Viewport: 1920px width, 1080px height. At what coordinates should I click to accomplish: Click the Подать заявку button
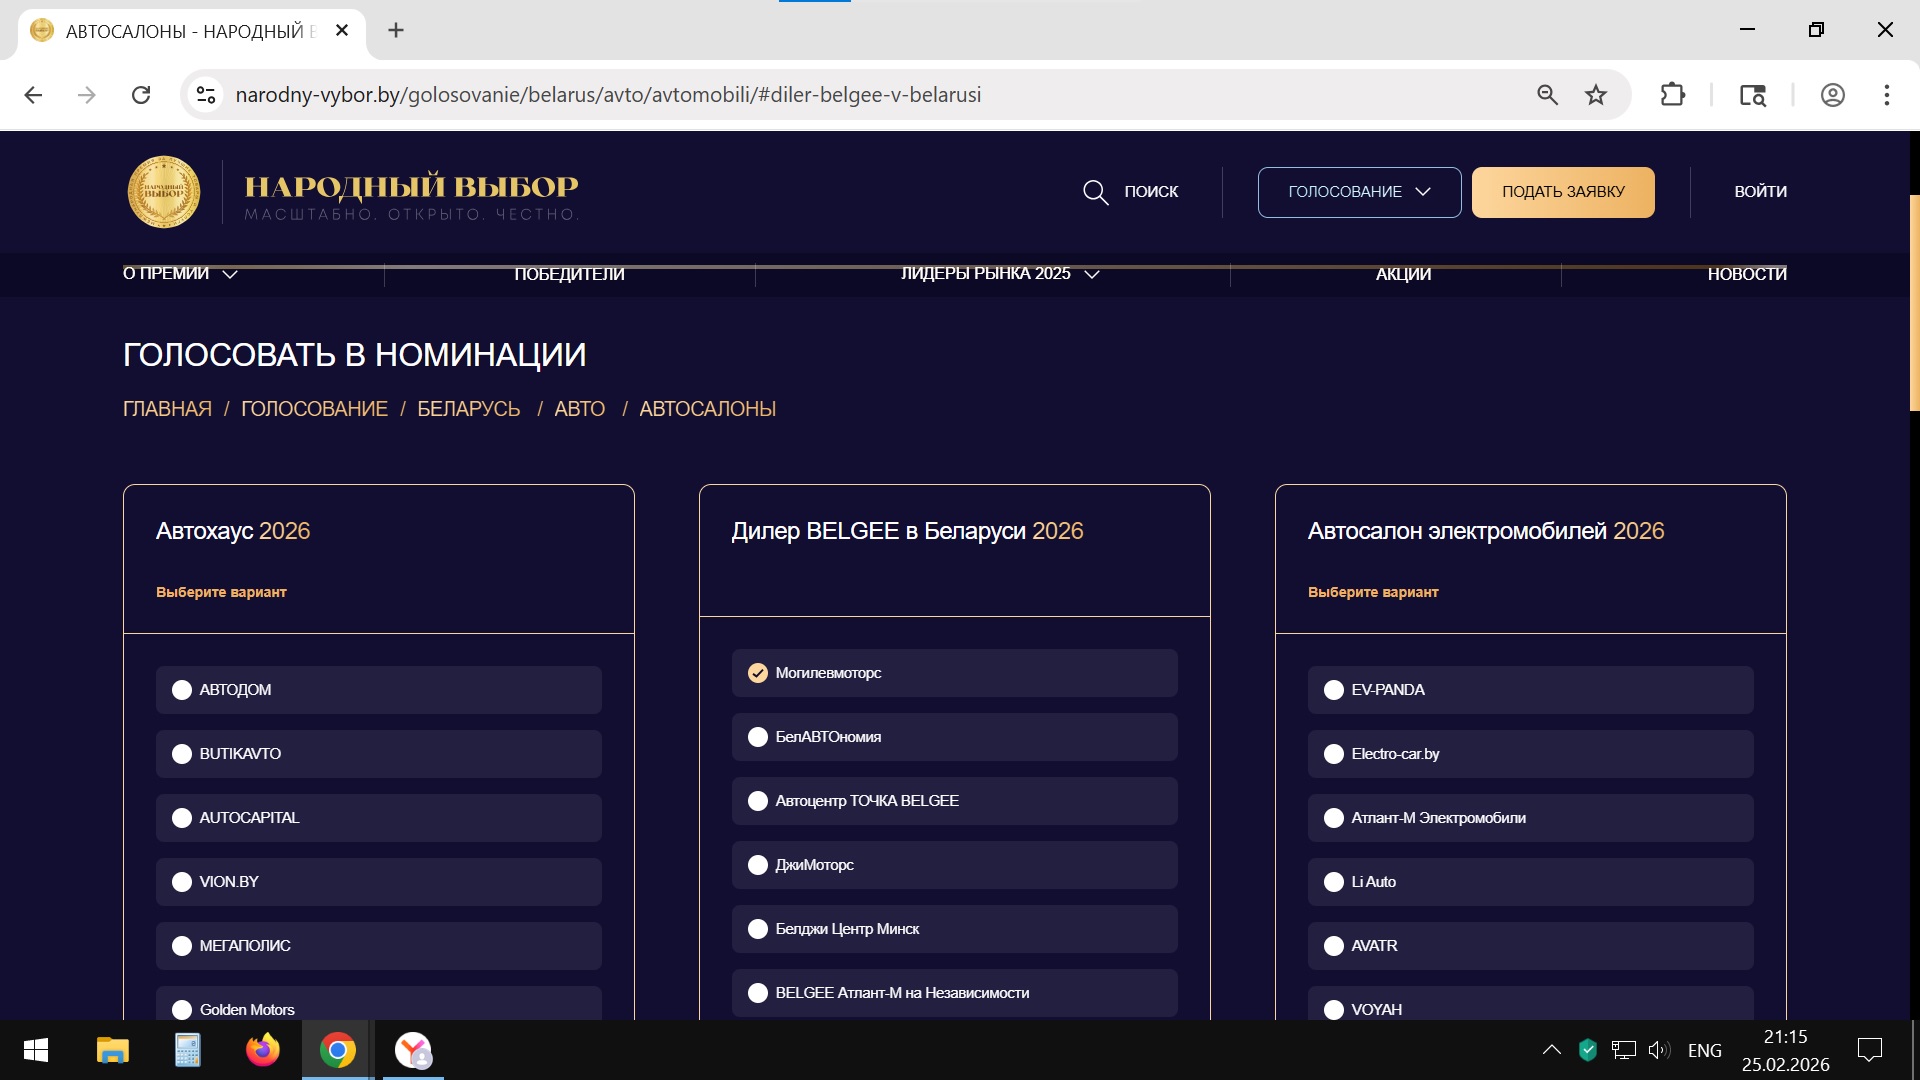click(1562, 192)
